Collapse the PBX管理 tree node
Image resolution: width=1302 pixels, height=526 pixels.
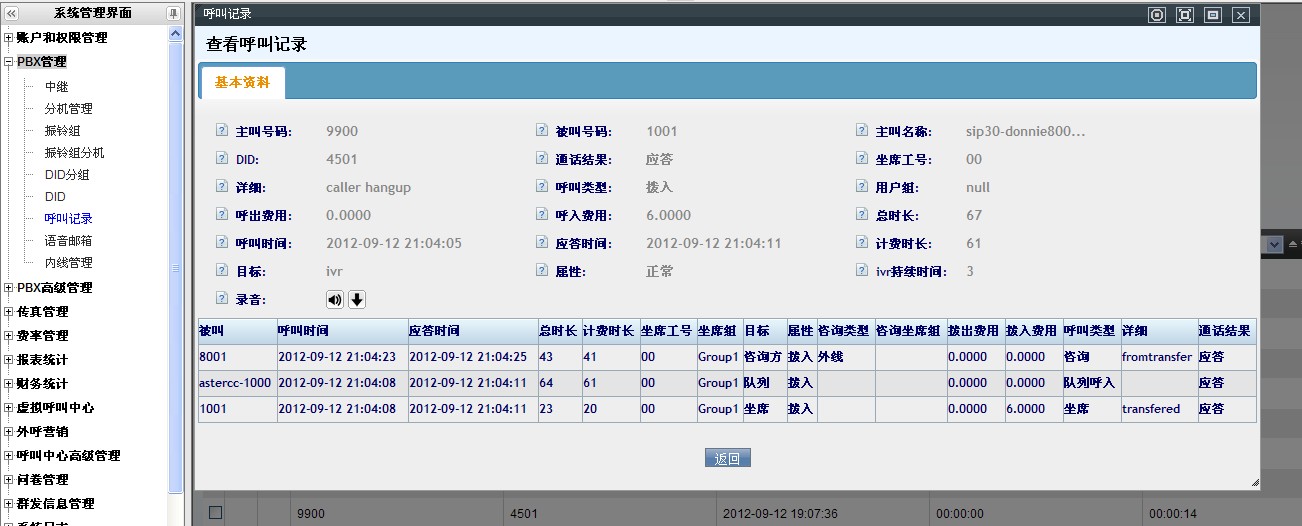[9, 62]
